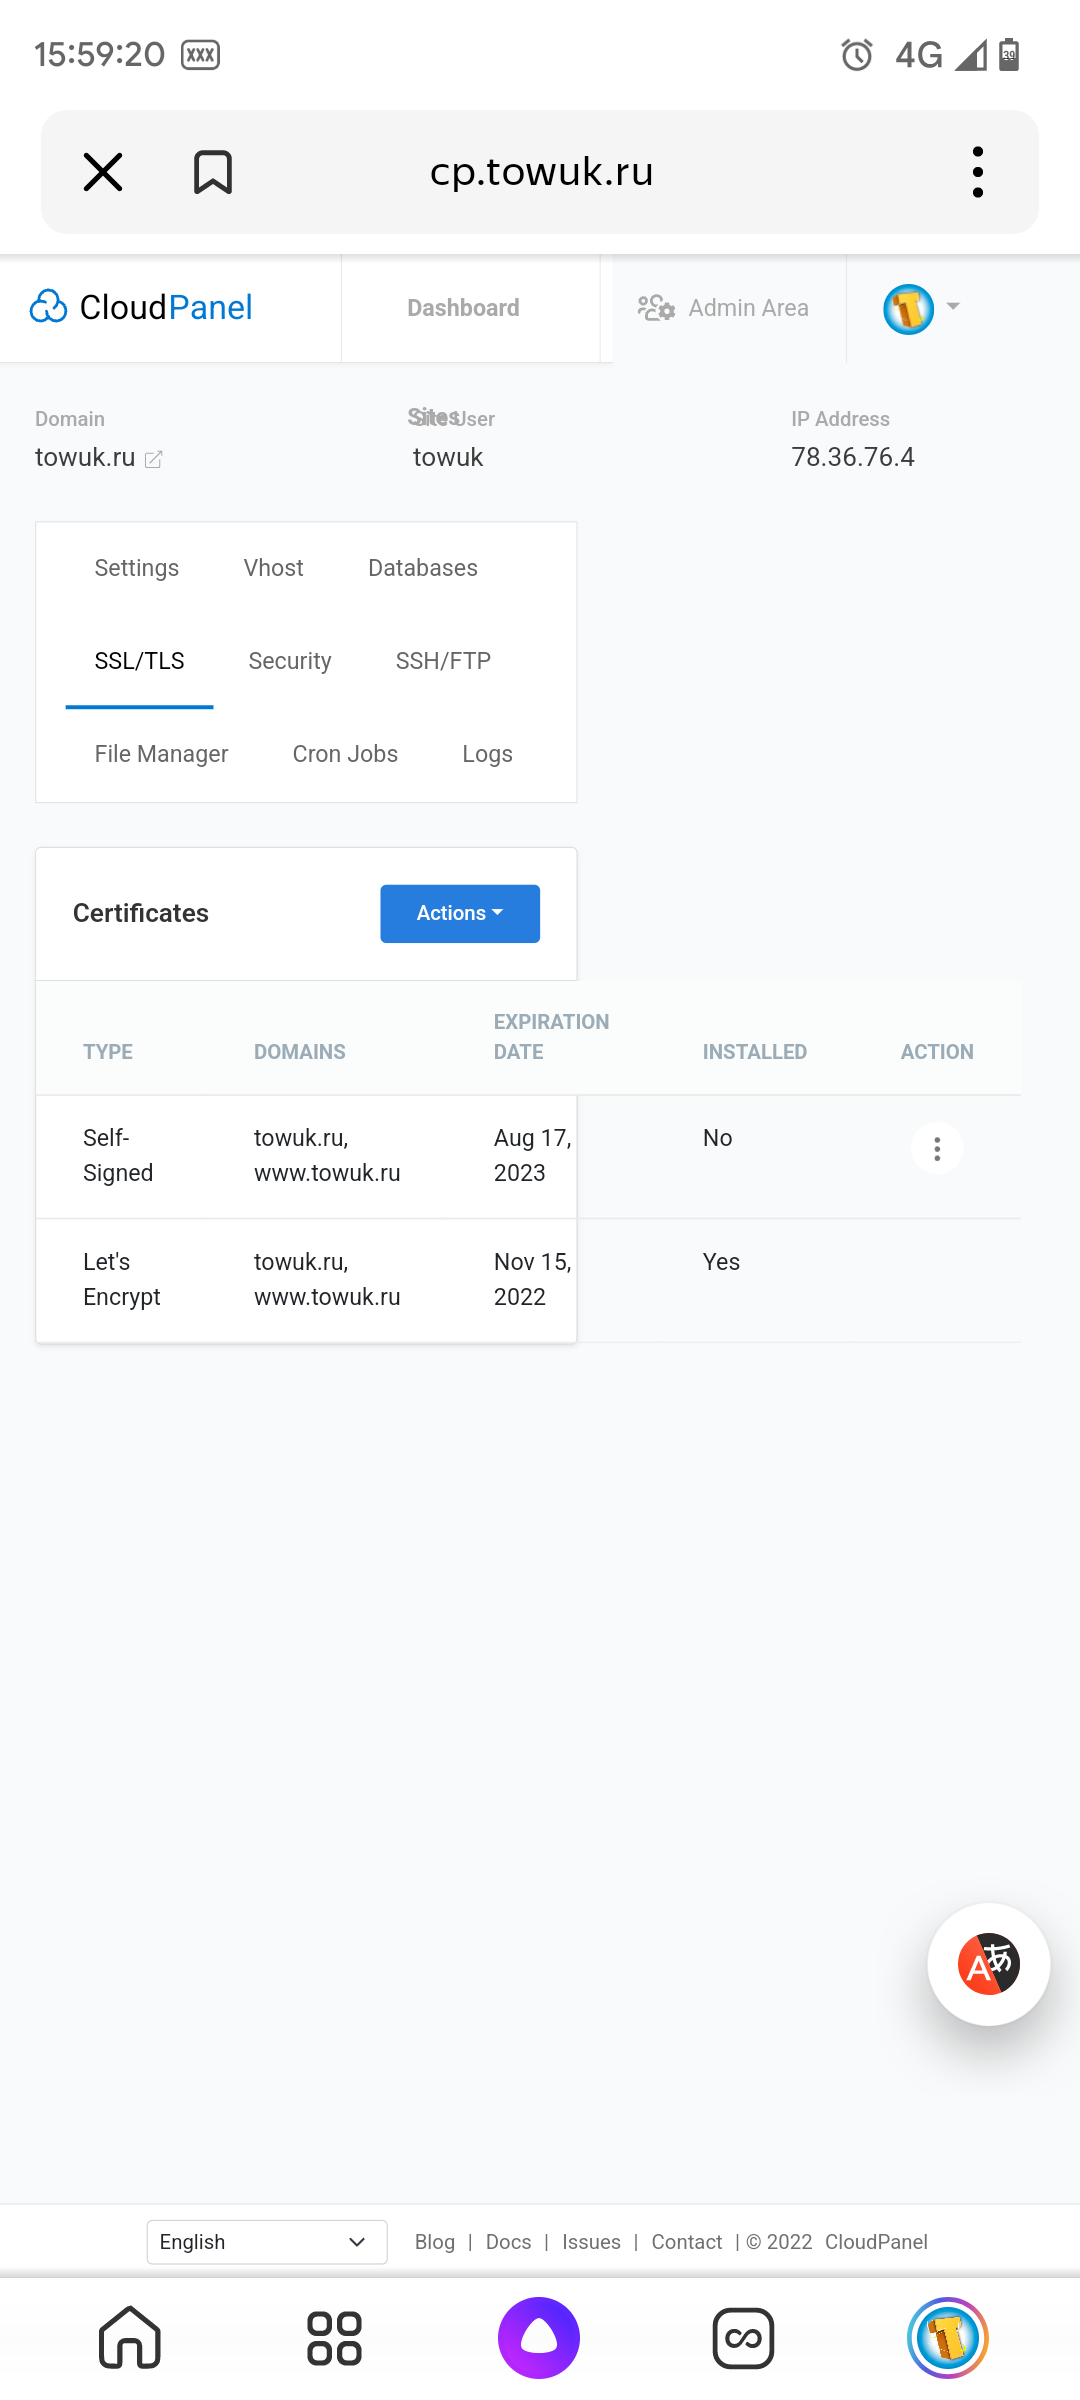
Task: Switch to the Databases tab
Action: click(422, 567)
